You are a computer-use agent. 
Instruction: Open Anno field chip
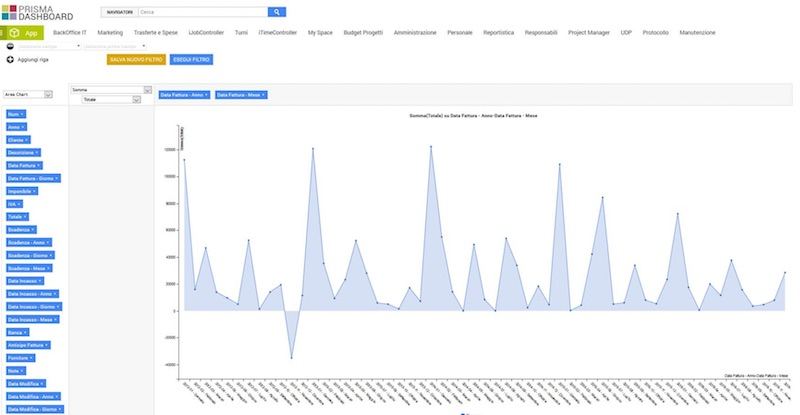pos(16,127)
